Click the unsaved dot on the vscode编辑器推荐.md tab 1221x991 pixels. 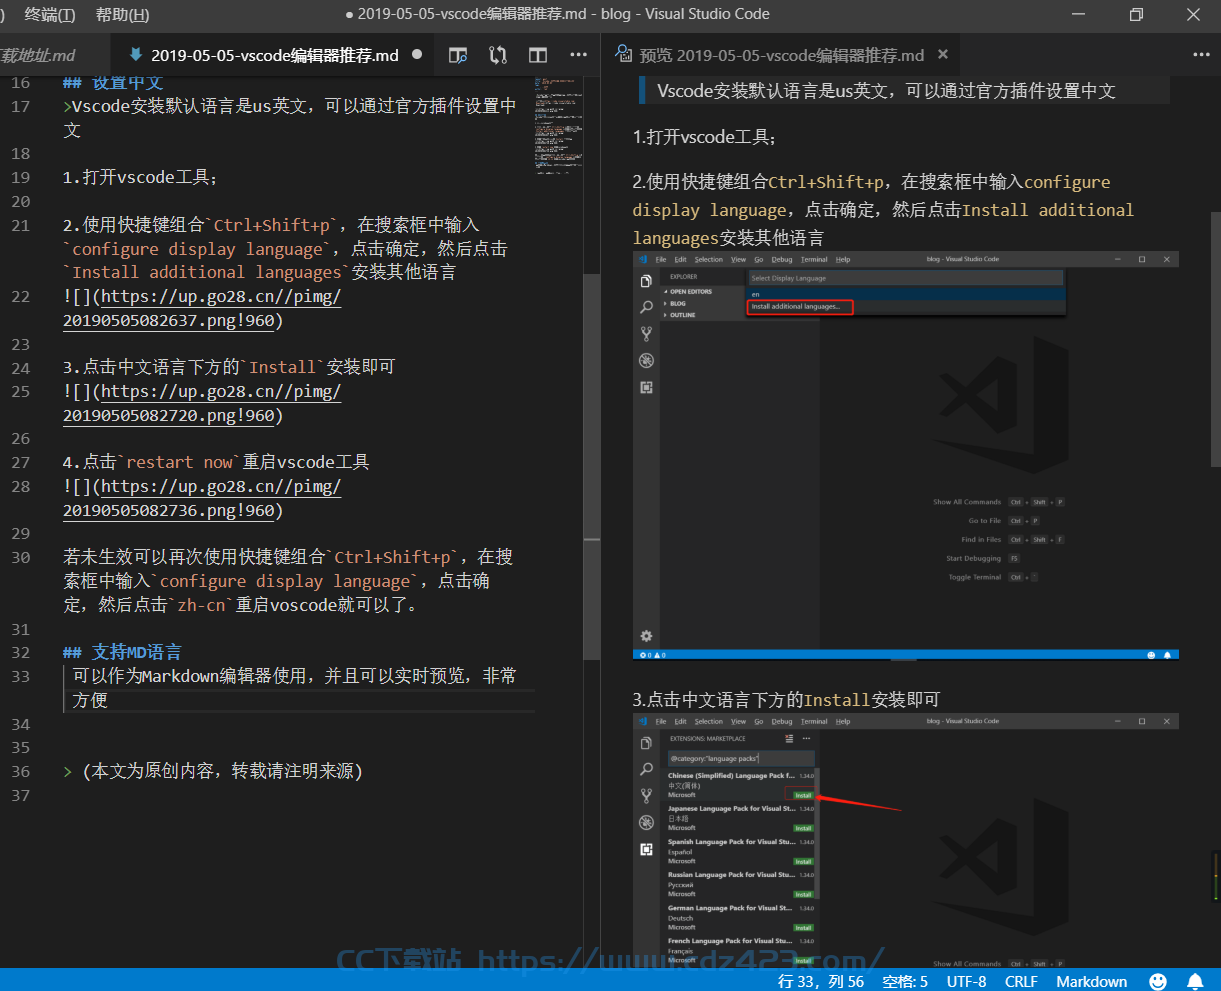click(417, 55)
